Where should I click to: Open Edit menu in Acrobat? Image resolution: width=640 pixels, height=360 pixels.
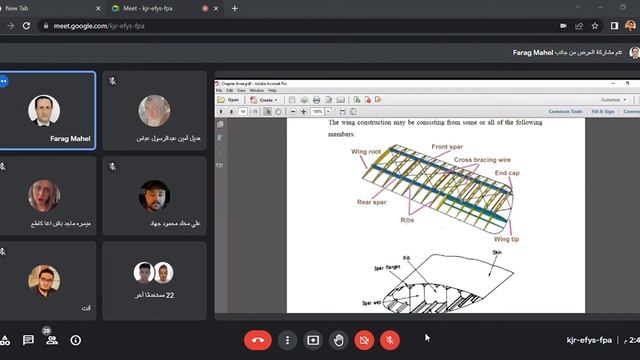pos(230,90)
